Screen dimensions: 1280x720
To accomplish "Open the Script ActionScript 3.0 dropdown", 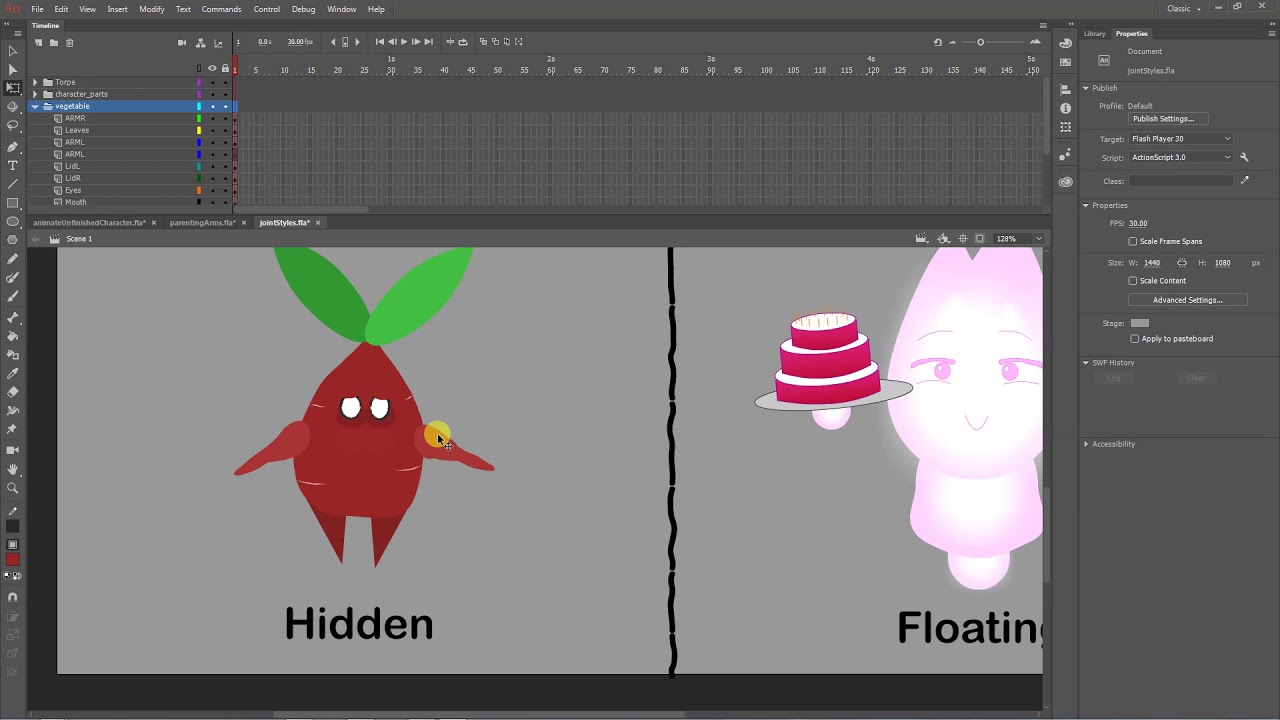I will (1180, 157).
